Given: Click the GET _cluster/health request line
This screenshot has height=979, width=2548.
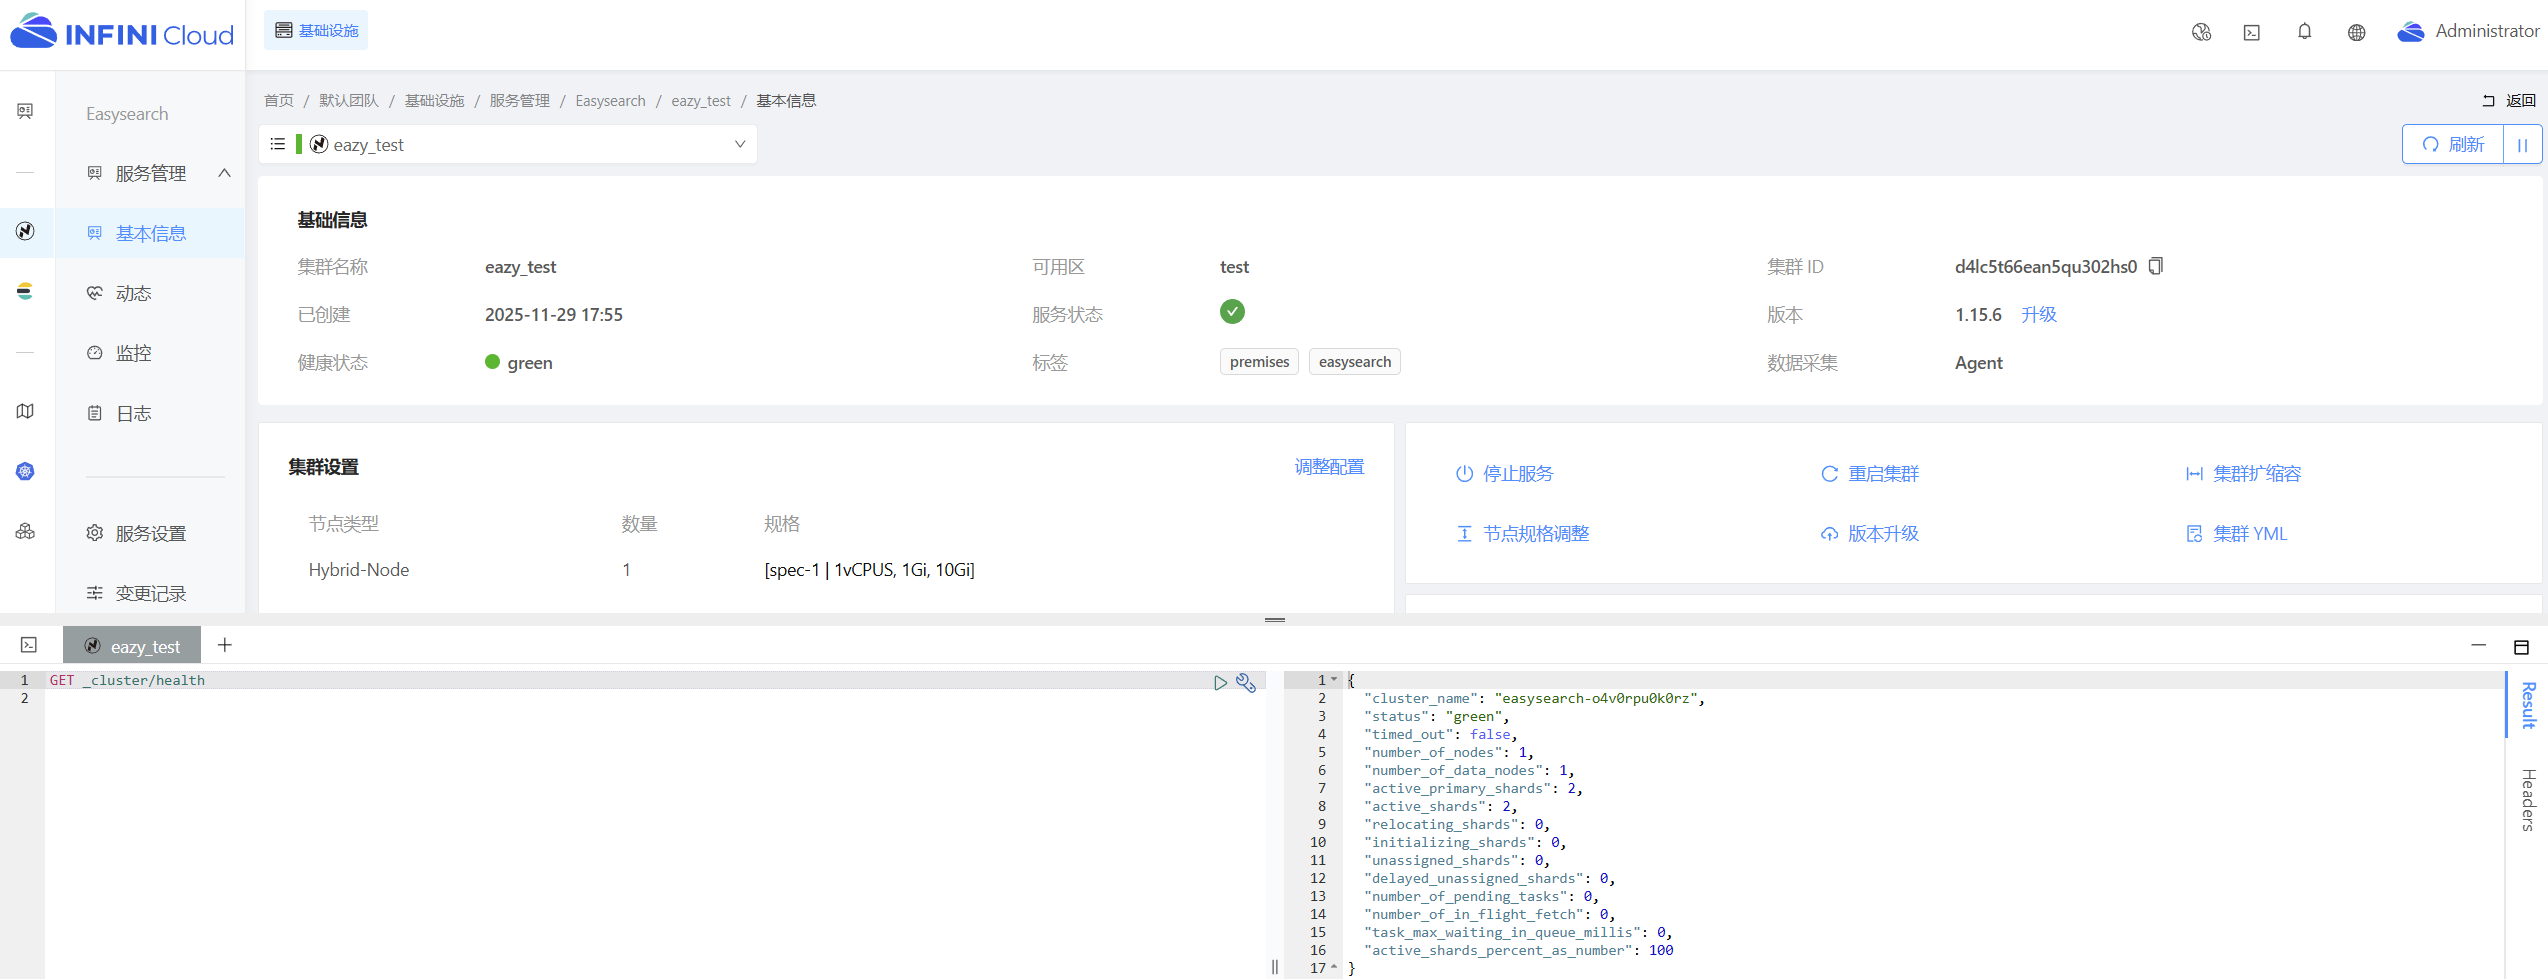Looking at the screenshot, I should click(x=127, y=680).
